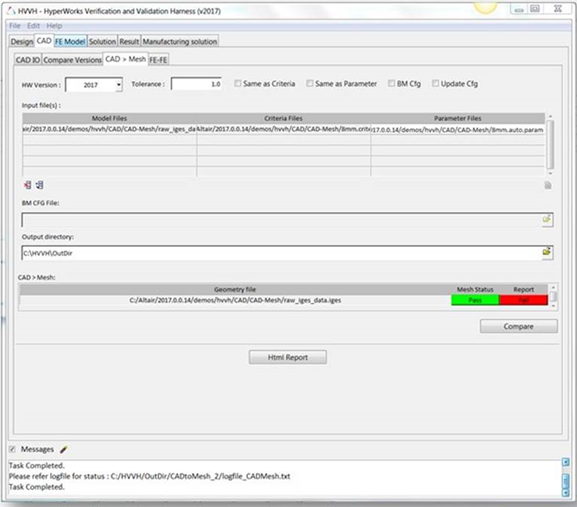577x507 pixels.
Task: Browse for BM CFG file folder icon
Action: click(x=547, y=219)
